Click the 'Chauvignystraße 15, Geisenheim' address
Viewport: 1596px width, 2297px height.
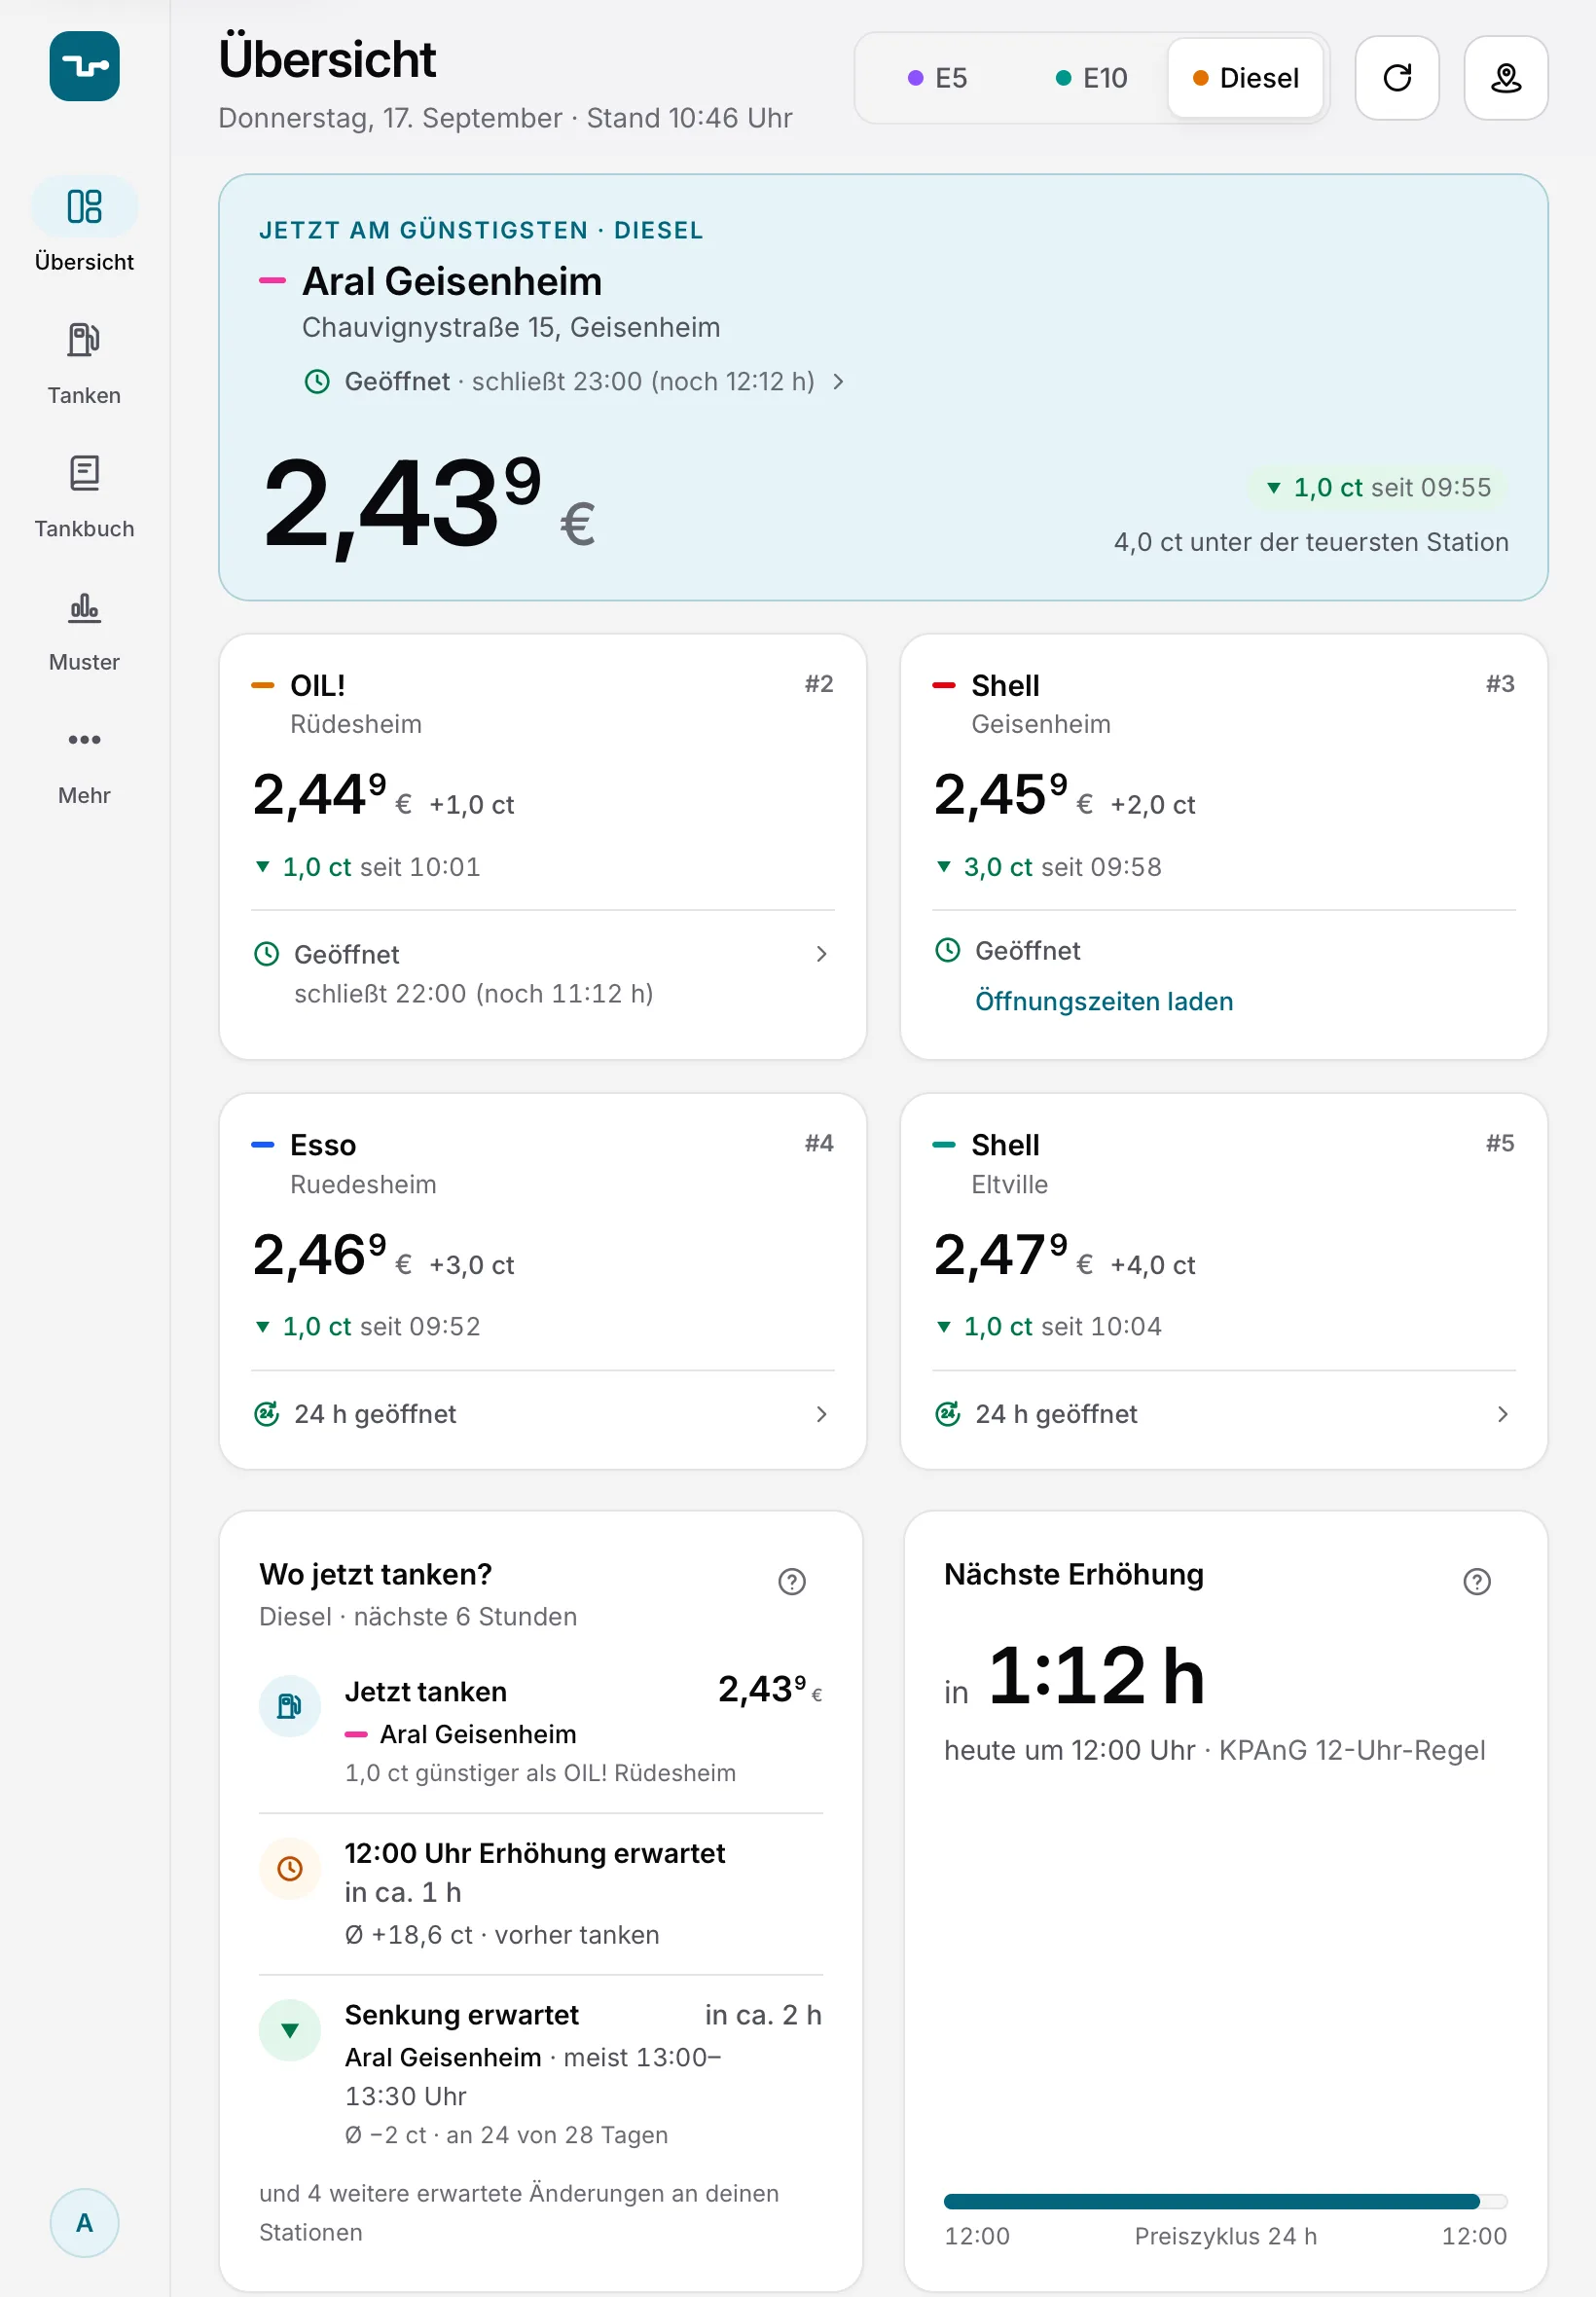click(511, 327)
